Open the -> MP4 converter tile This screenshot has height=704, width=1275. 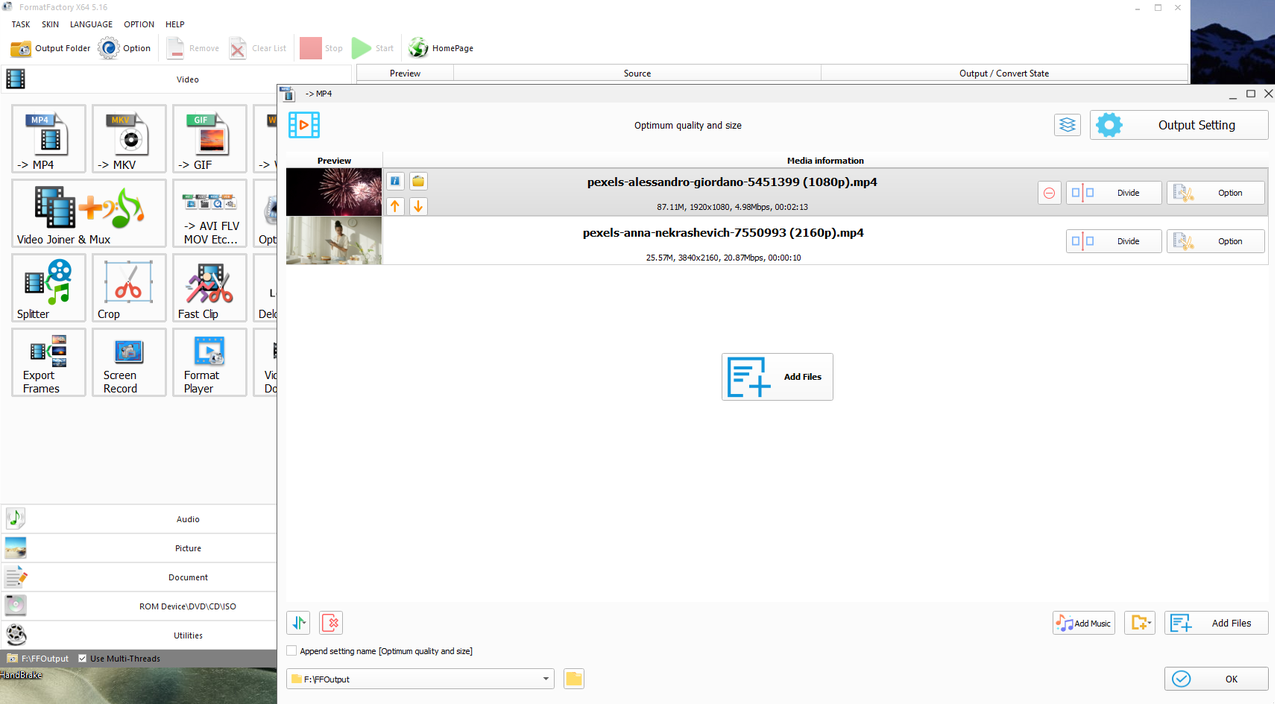48,139
